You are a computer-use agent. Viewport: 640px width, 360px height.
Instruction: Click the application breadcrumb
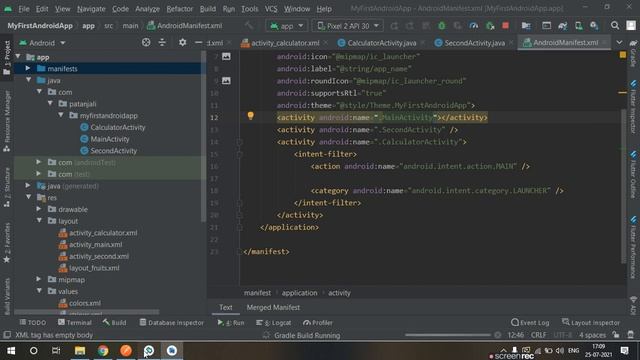(x=299, y=293)
